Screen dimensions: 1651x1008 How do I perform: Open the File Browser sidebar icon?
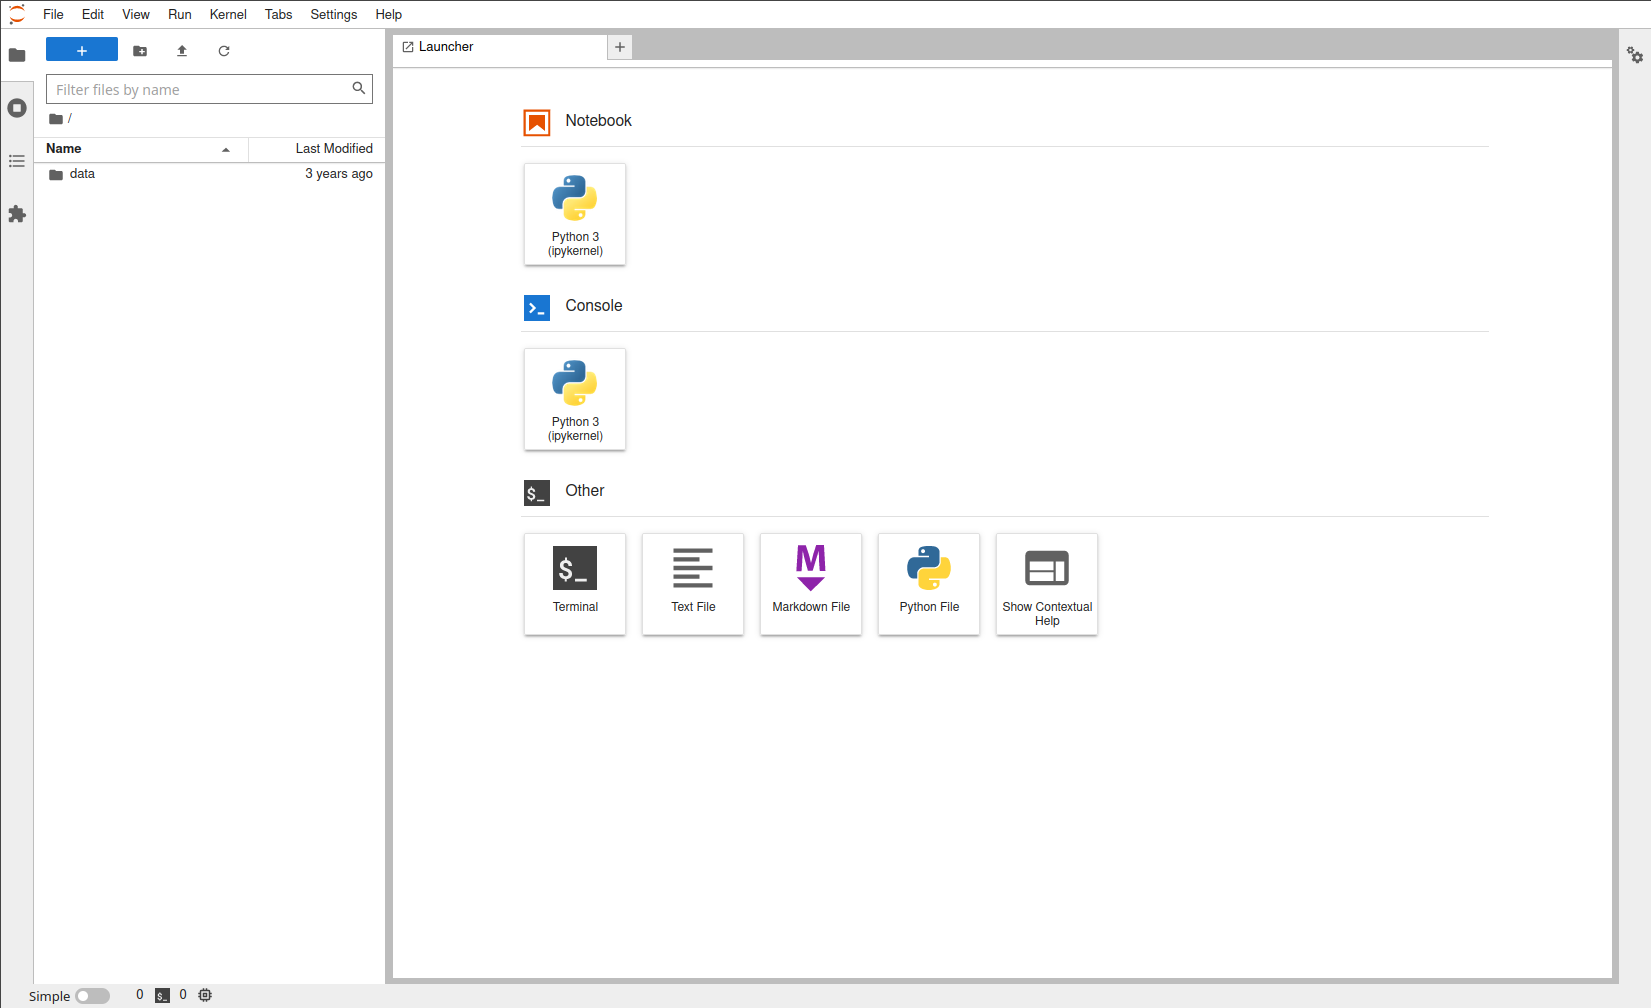pyautogui.click(x=17, y=55)
